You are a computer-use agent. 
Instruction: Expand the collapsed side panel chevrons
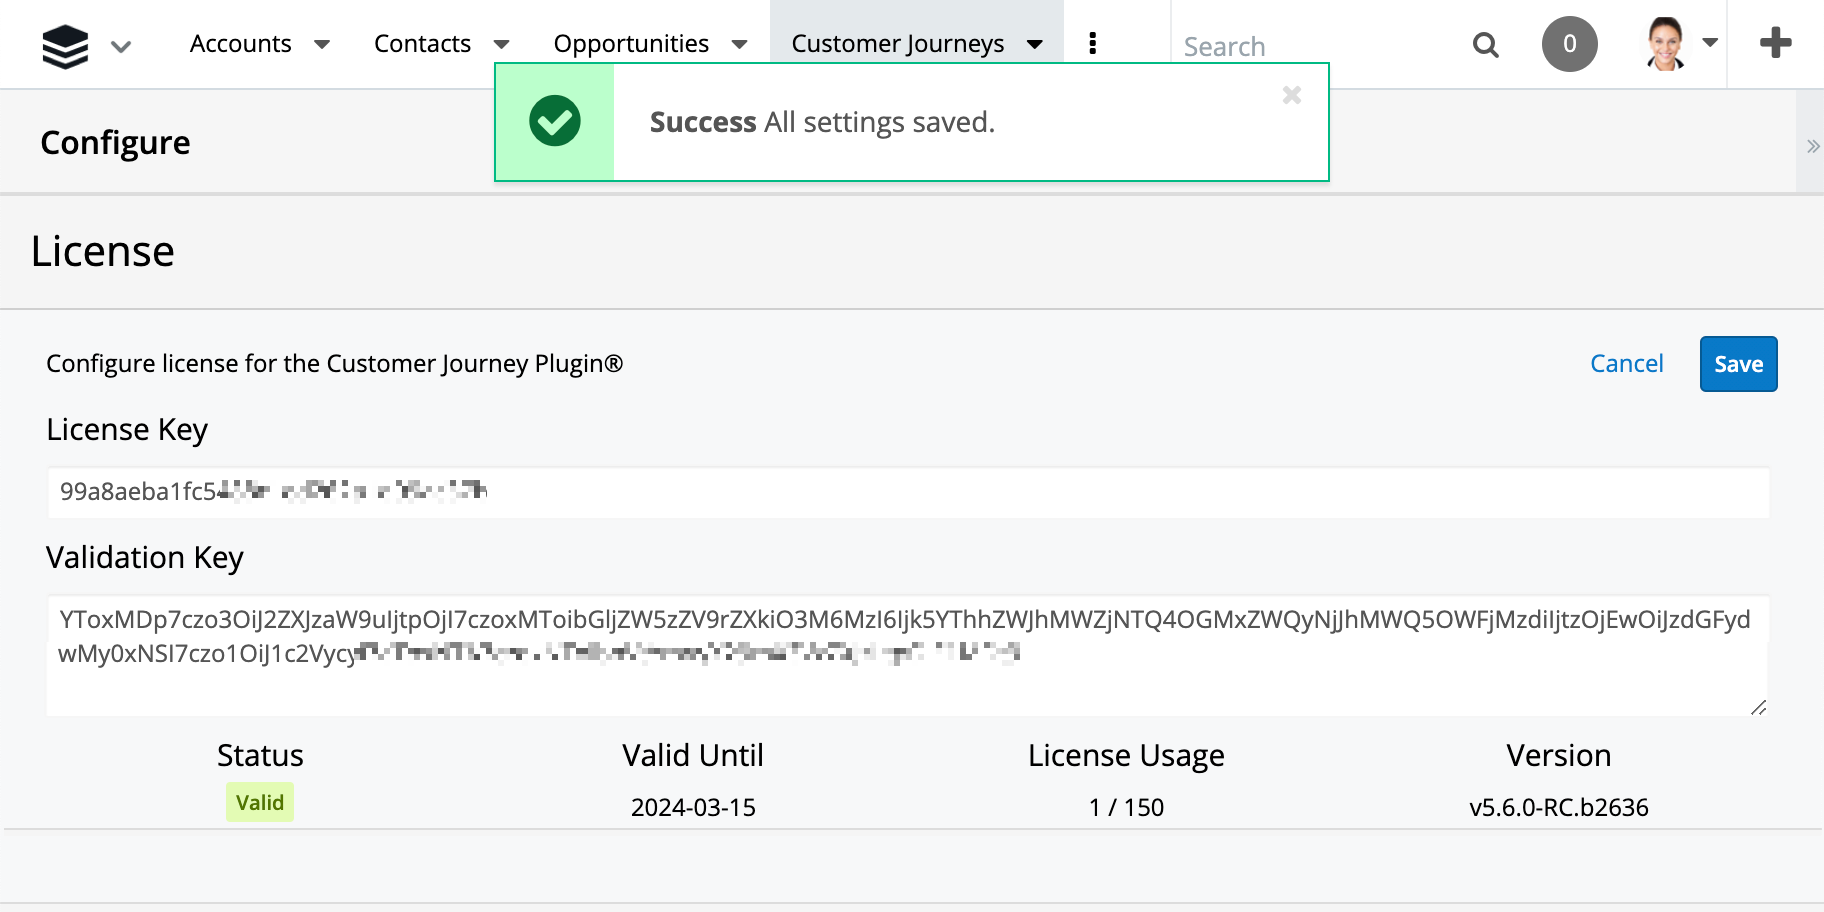pos(1812,146)
